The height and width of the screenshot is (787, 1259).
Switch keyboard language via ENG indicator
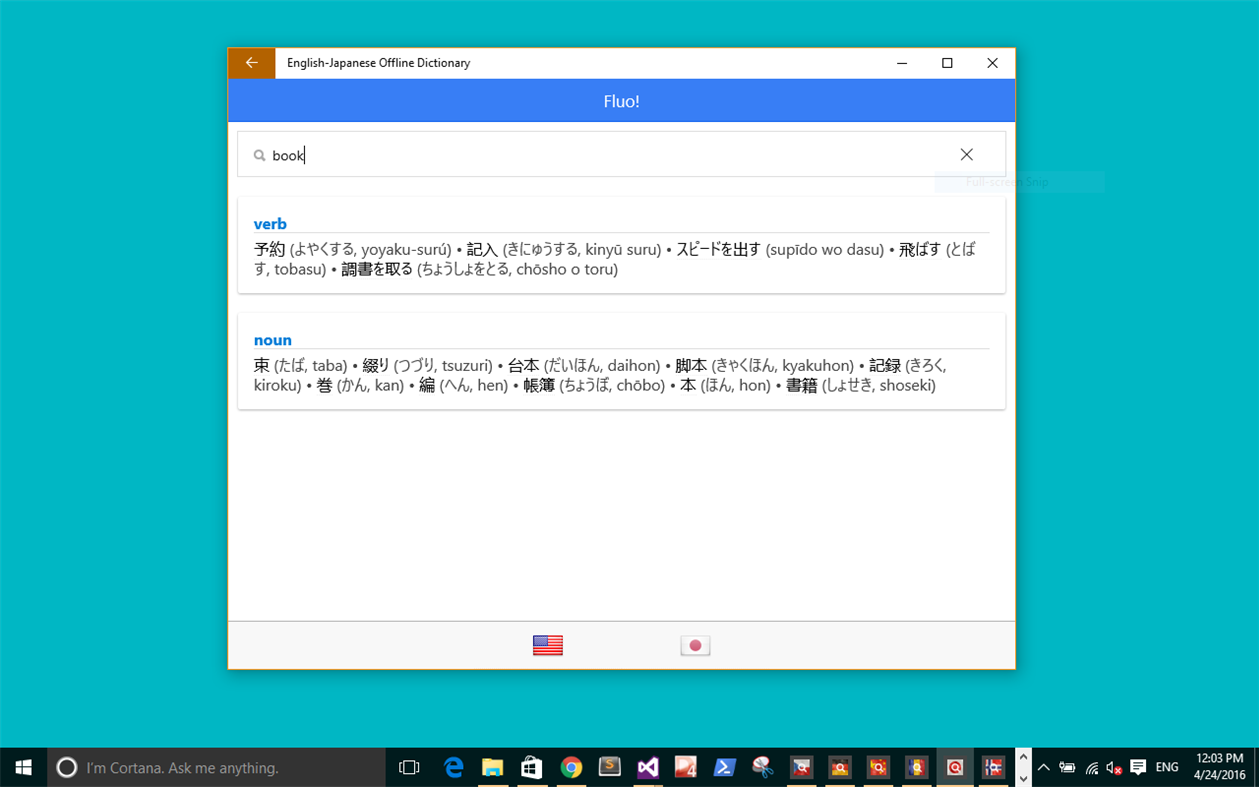[1167, 767]
